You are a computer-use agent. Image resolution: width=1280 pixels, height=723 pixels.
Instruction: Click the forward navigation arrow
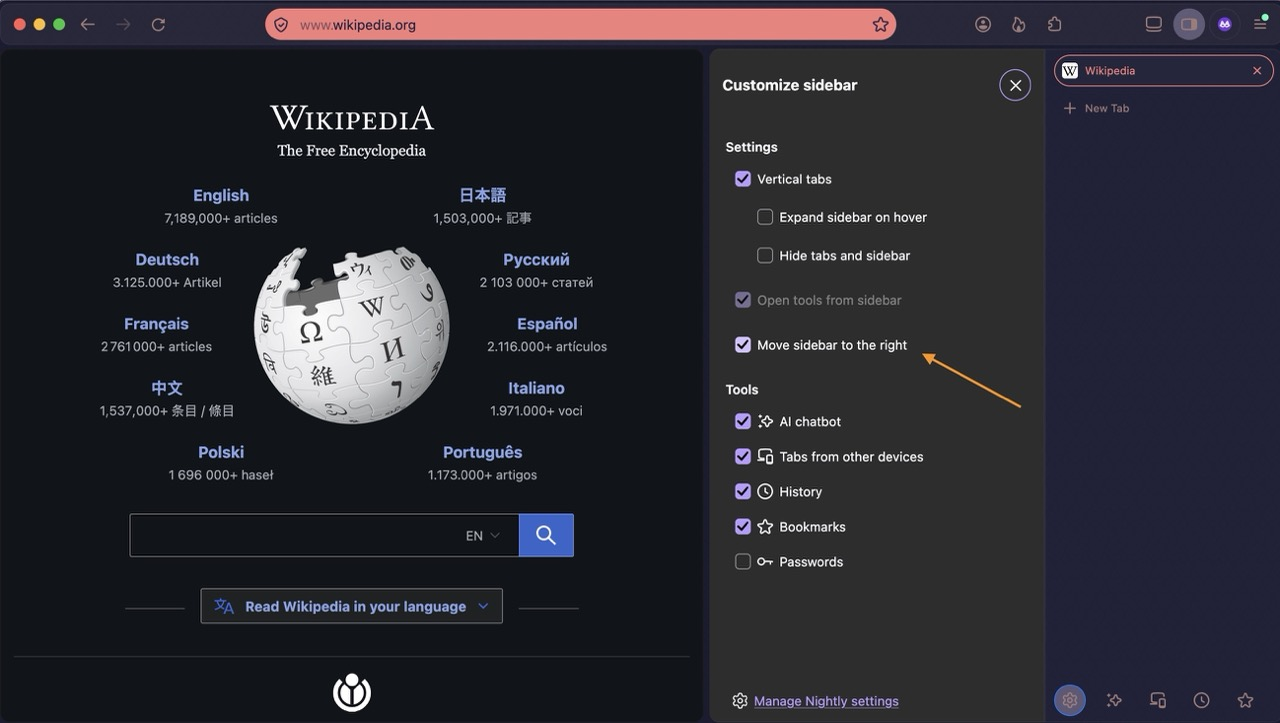(x=123, y=24)
